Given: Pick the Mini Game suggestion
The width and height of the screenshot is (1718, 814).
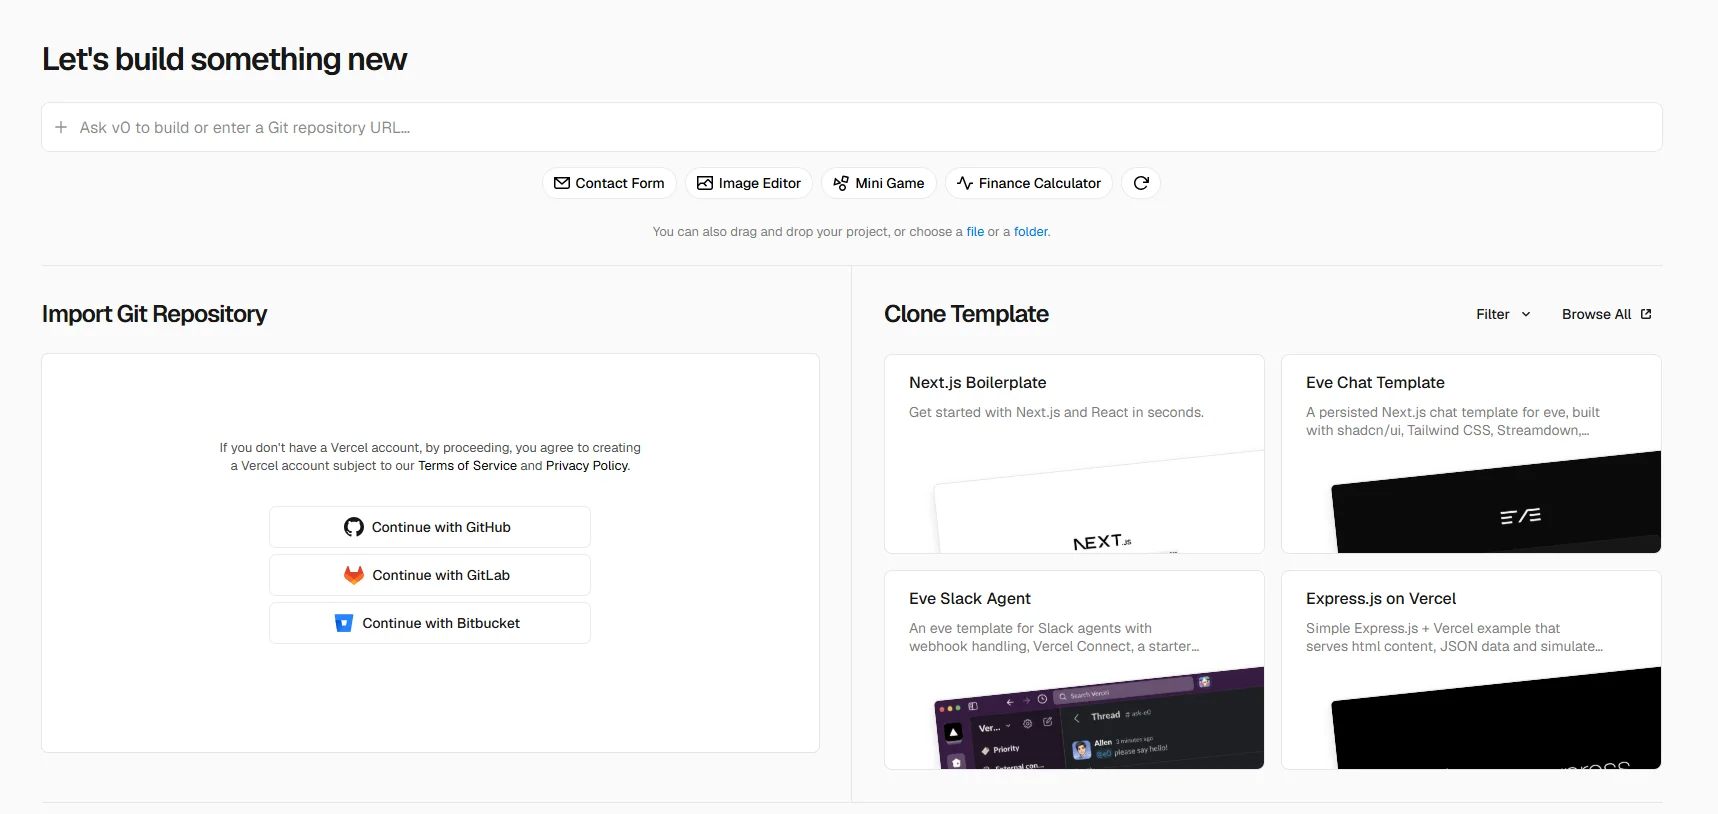Looking at the screenshot, I should 879,183.
